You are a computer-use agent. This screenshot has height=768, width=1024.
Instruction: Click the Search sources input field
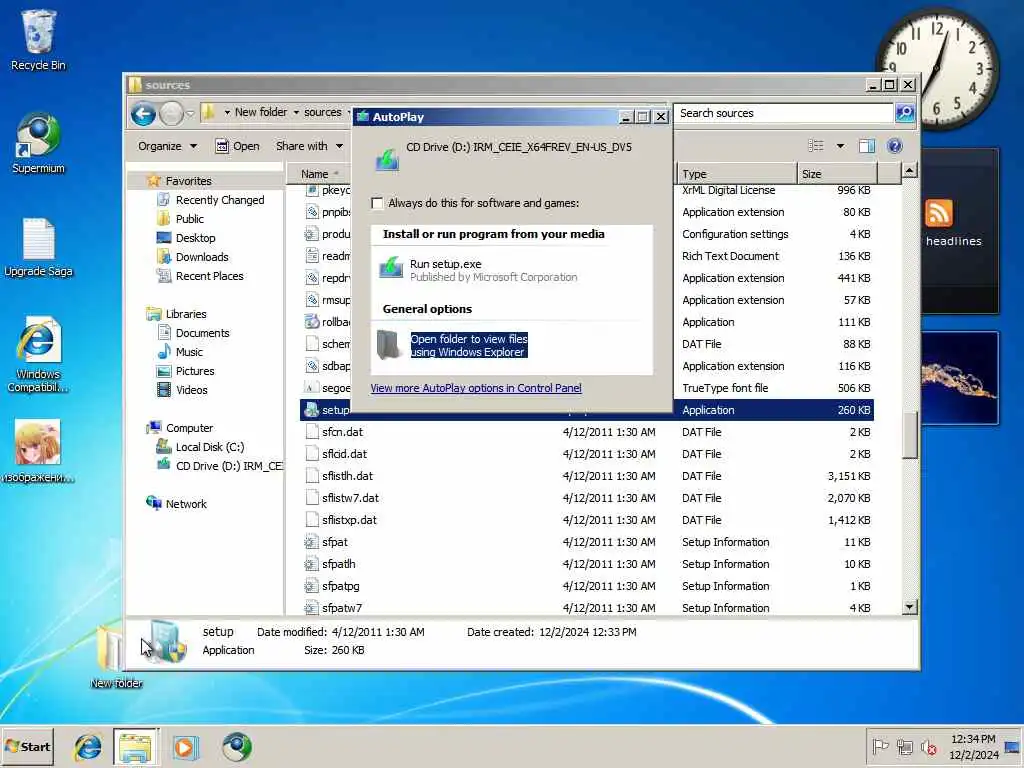784,113
